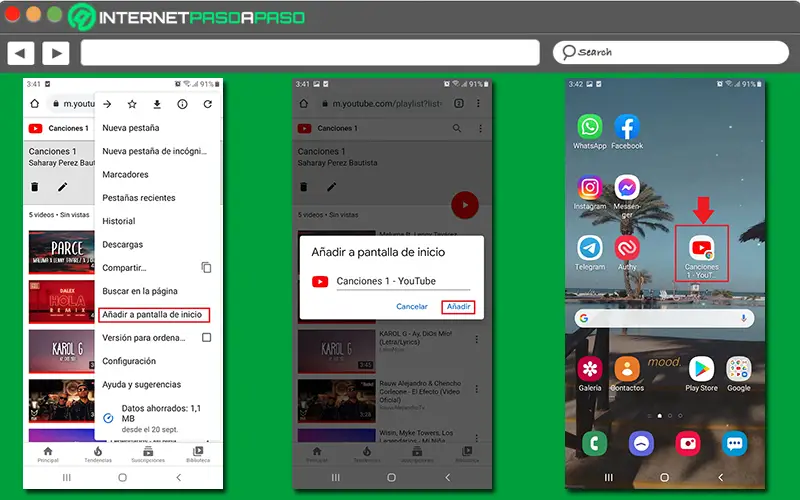
Task: Tap the Google search widget bar
Action: (664, 318)
